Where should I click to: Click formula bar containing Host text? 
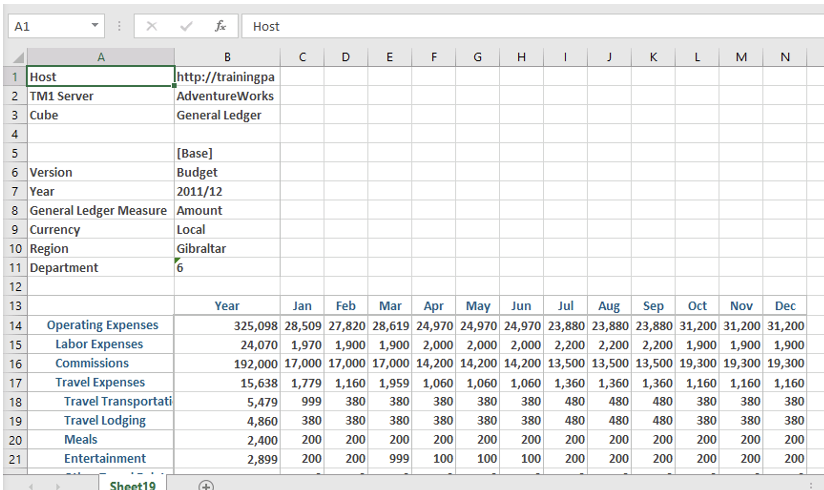click(x=530, y=26)
